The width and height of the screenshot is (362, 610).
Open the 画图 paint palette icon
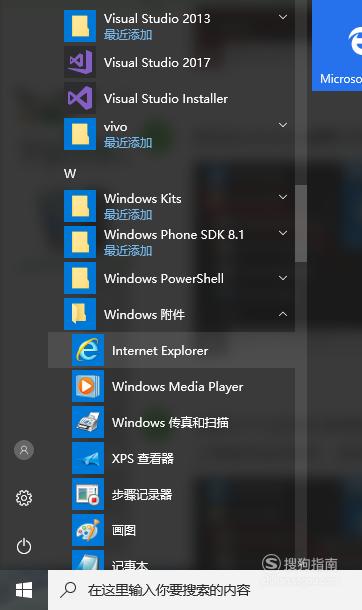tap(88, 530)
